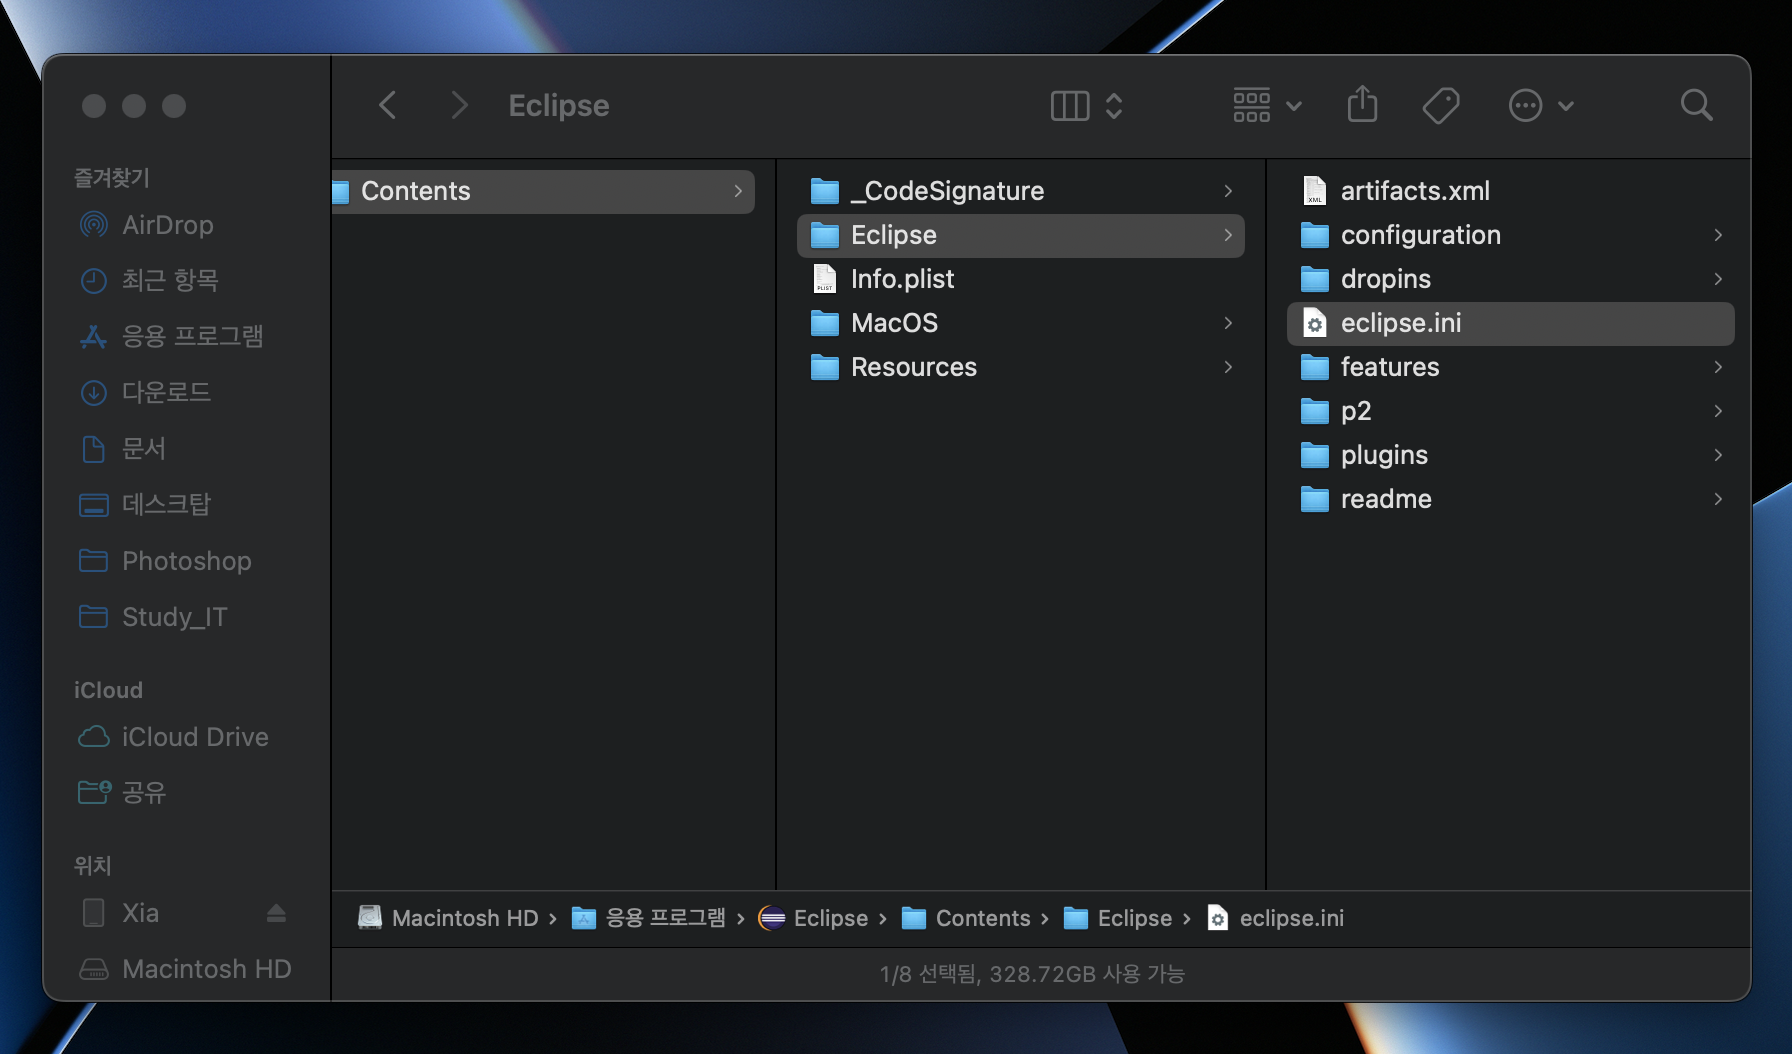Click the 위치 sidebar section header
Viewport: 1792px width, 1054px height.
[93, 866]
